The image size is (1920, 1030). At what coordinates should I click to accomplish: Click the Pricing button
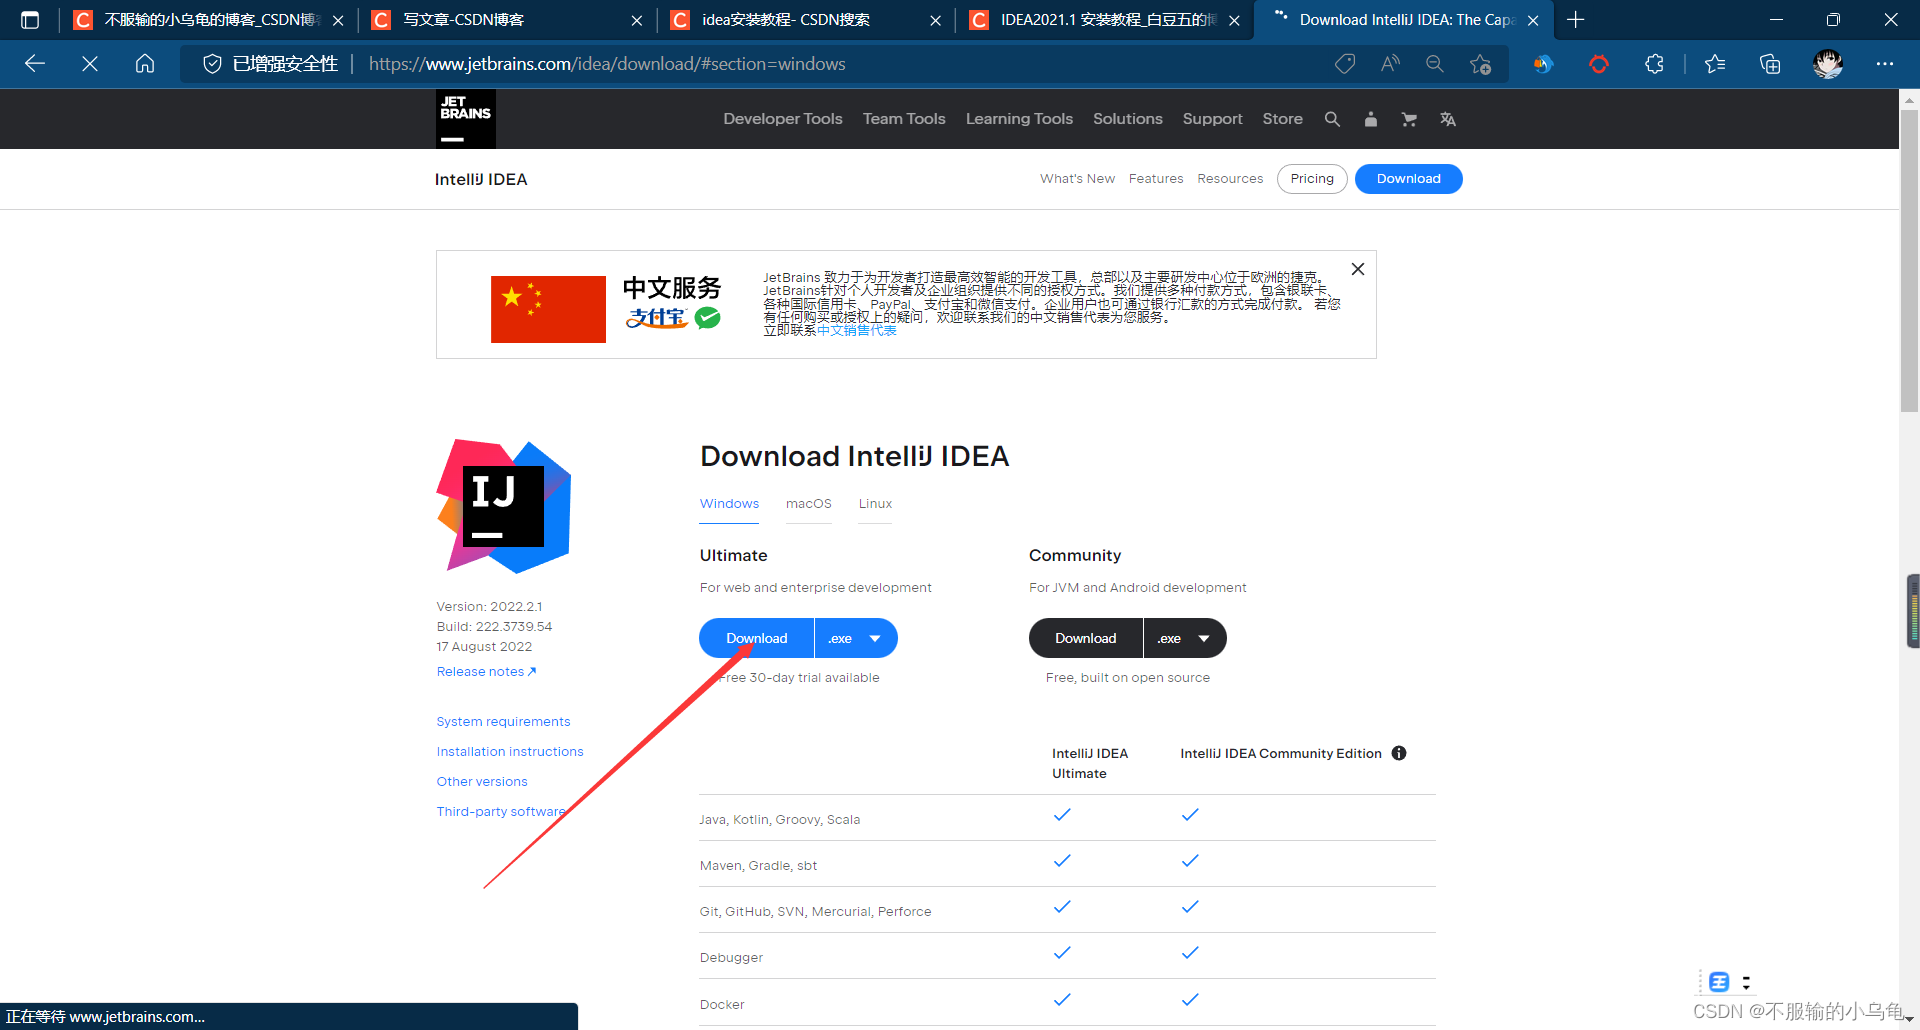tap(1312, 179)
